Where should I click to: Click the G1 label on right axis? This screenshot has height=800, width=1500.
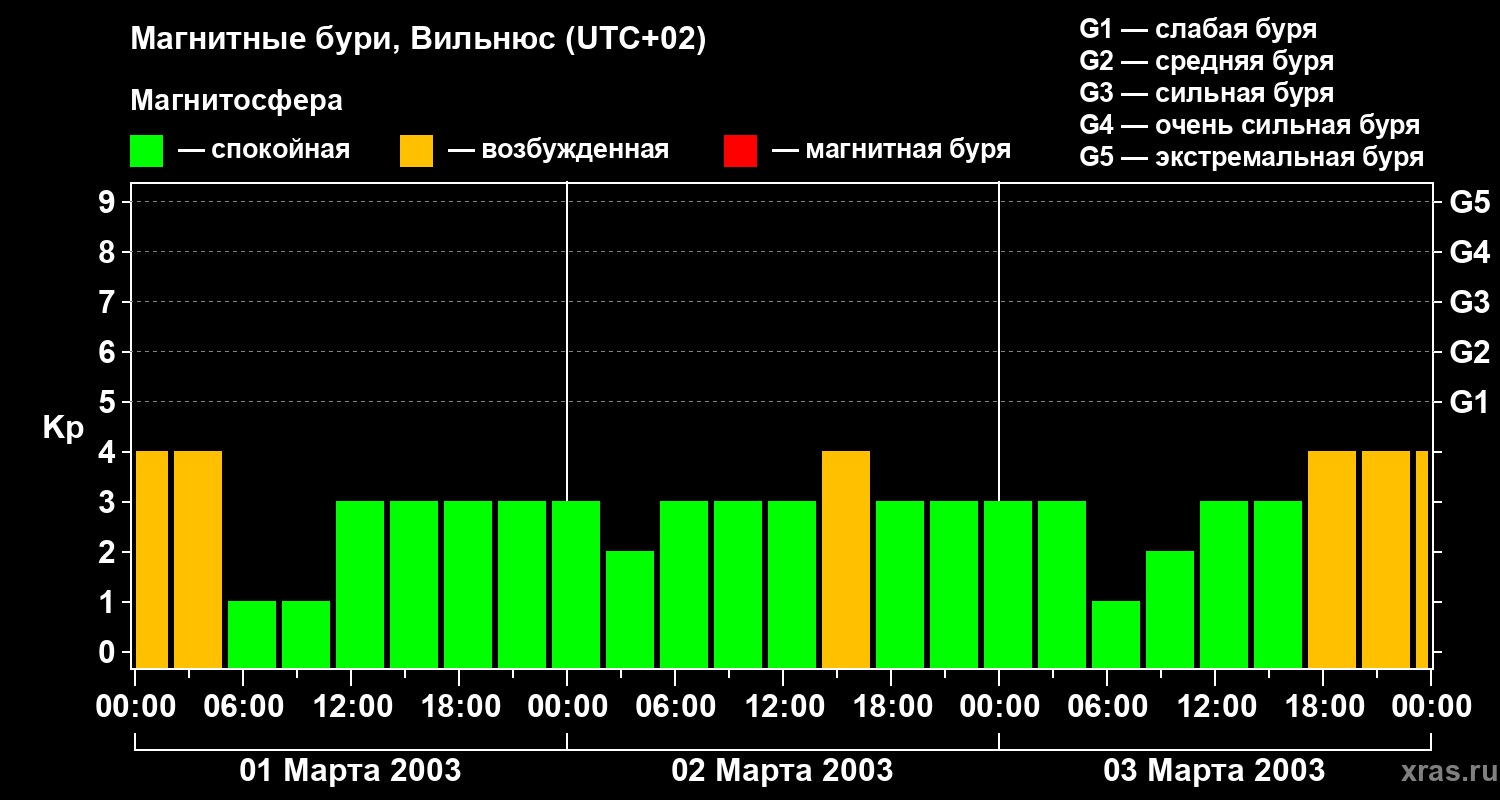(x=1470, y=402)
